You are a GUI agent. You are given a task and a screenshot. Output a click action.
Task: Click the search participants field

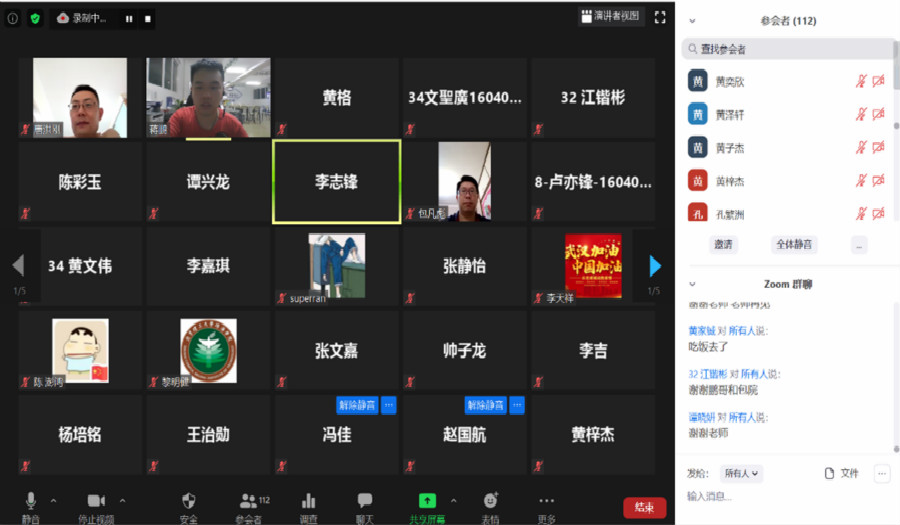tap(788, 49)
